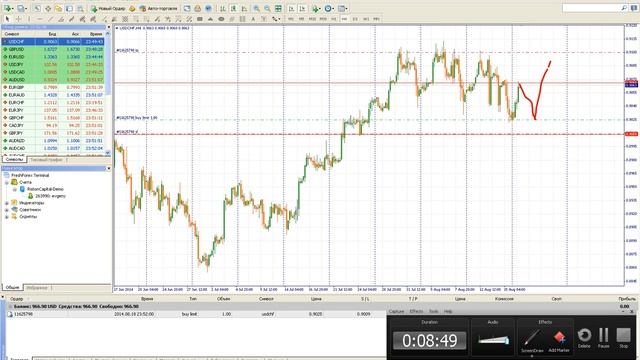Switch timeframe to M1 button
The width and height of the screenshot is (640, 360).
[x=291, y=19]
